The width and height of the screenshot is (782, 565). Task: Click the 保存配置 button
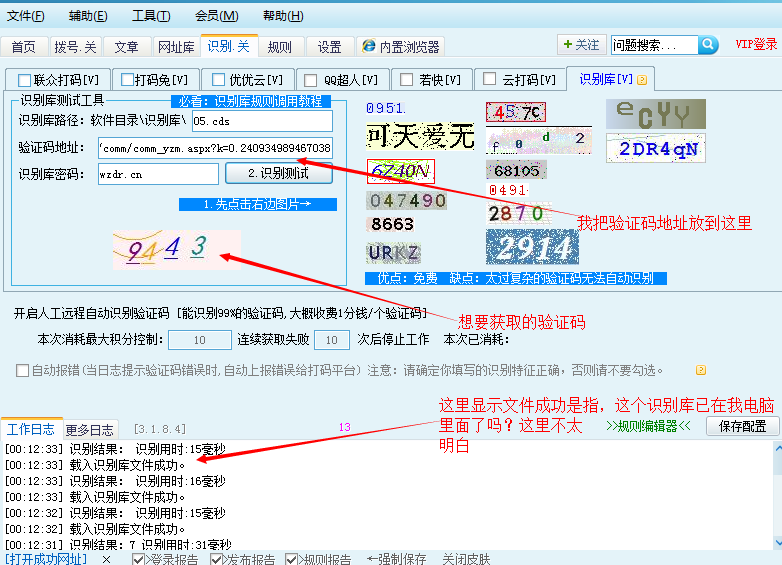click(742, 426)
